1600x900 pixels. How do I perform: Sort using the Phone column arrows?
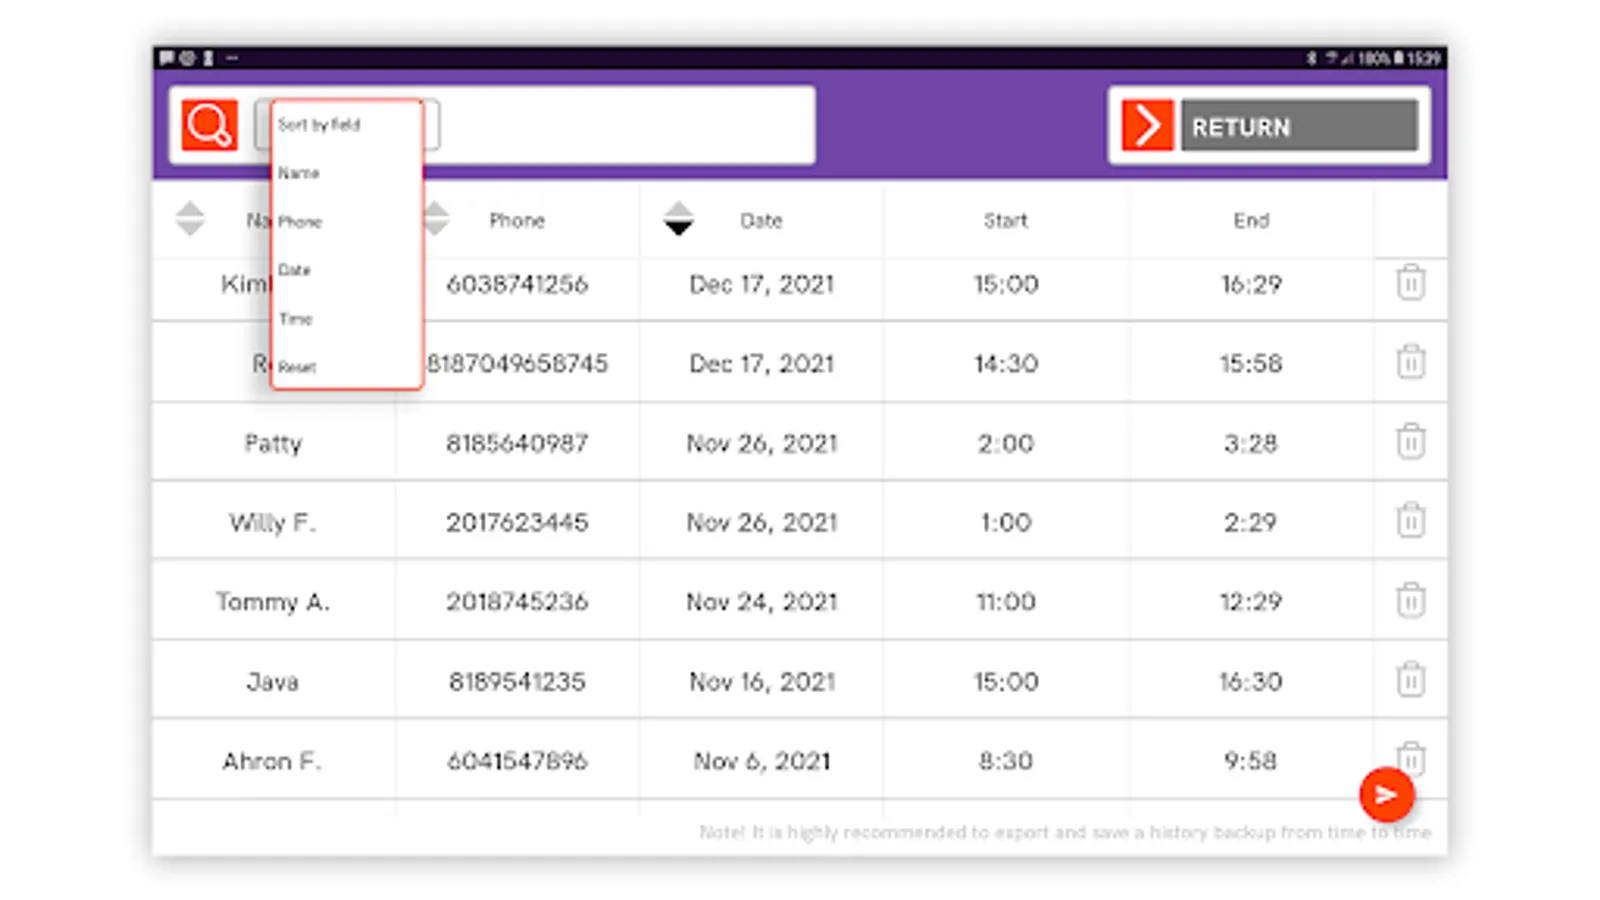click(x=437, y=219)
